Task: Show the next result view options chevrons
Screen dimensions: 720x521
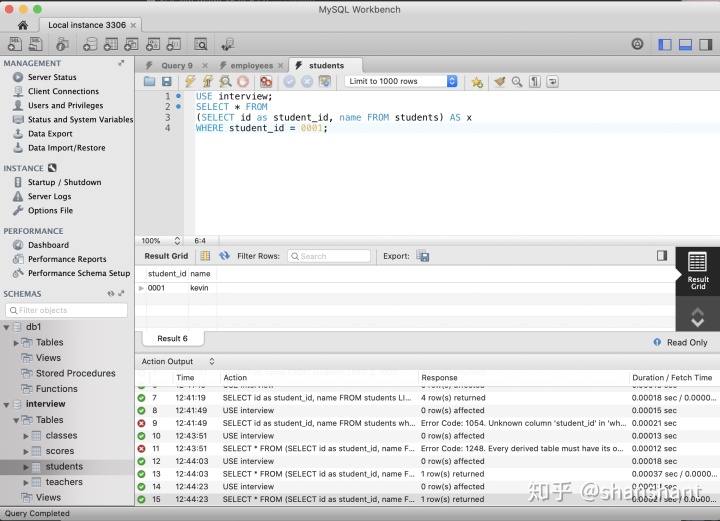Action: coord(698,317)
